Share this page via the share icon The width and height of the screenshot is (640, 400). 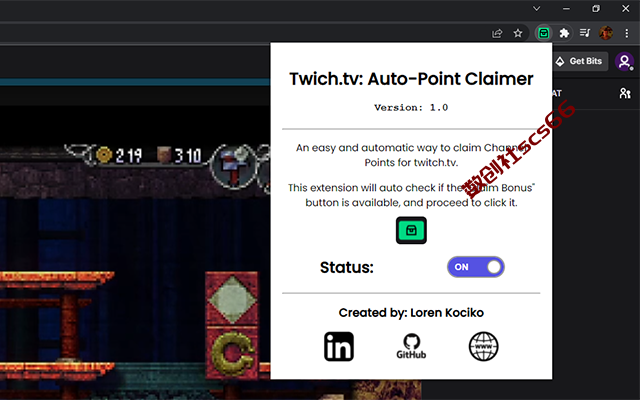497,33
